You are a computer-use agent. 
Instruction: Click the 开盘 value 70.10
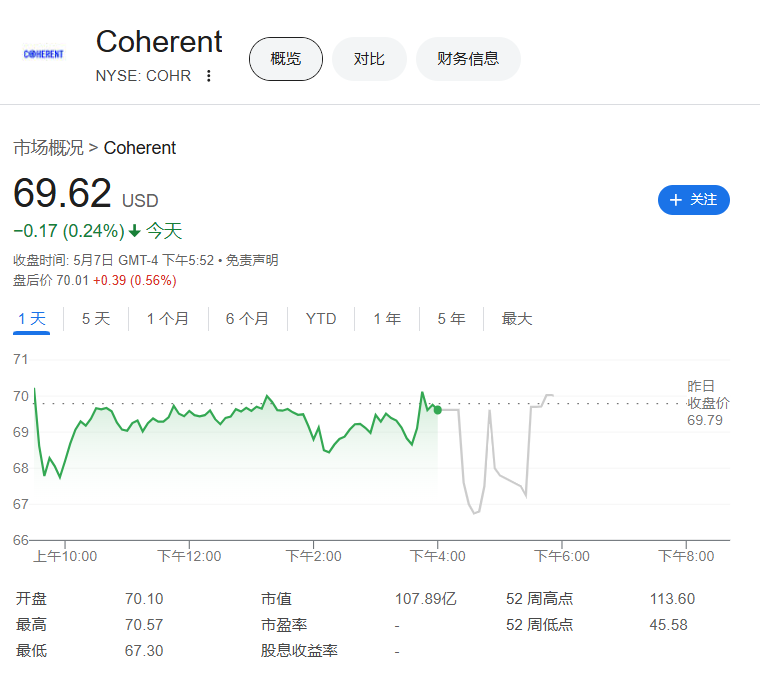click(x=144, y=599)
